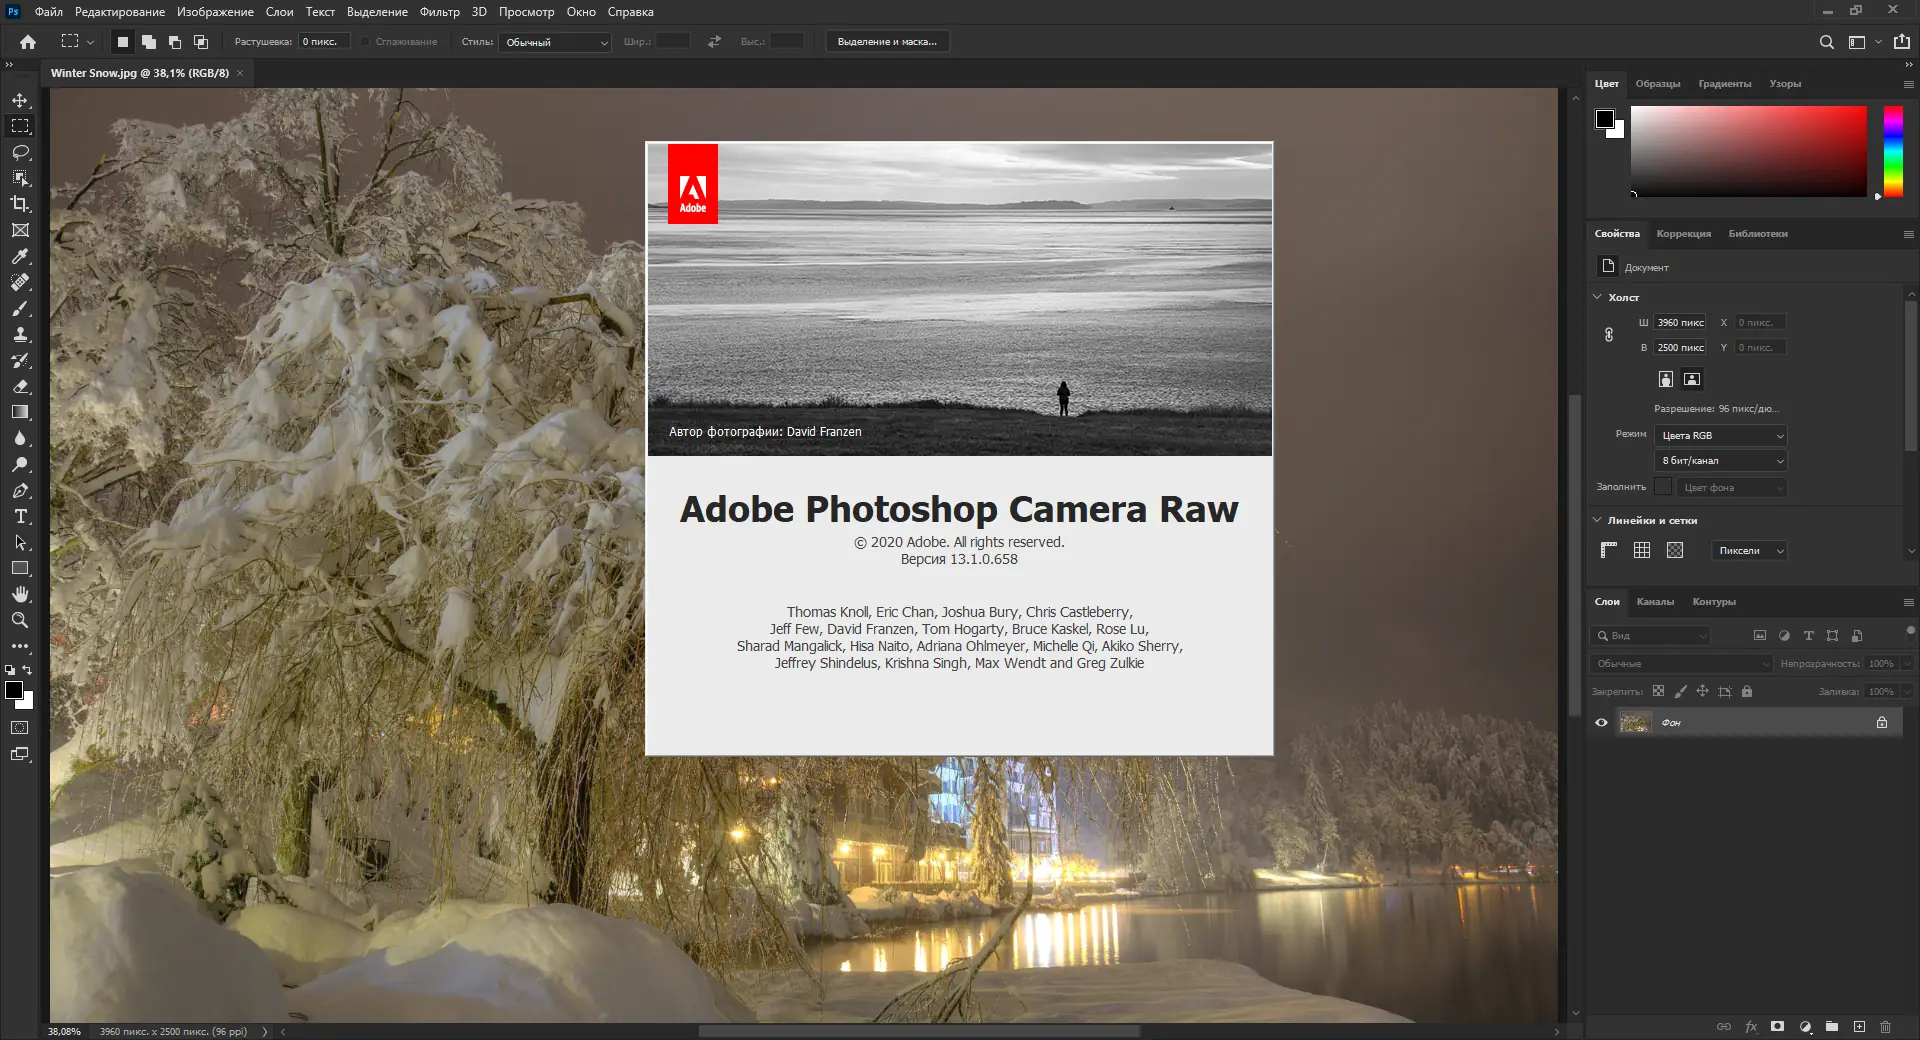Select the Brush tool
Image resolution: width=1920 pixels, height=1040 pixels.
click(20, 308)
